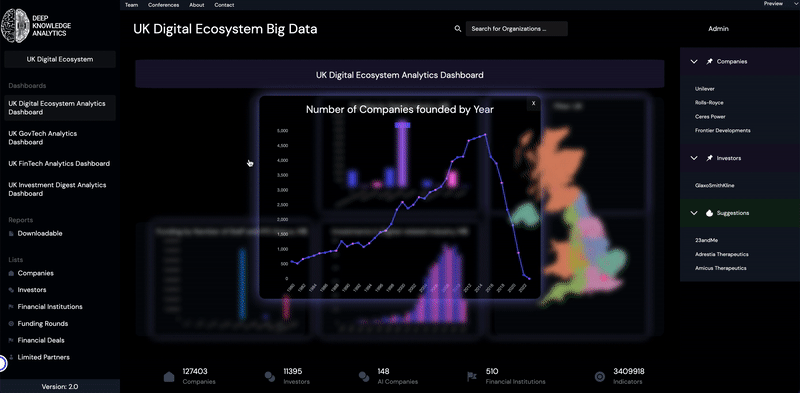Select GlaxoSmithKline in Investors panel
The image size is (800, 393).
pyautogui.click(x=714, y=186)
